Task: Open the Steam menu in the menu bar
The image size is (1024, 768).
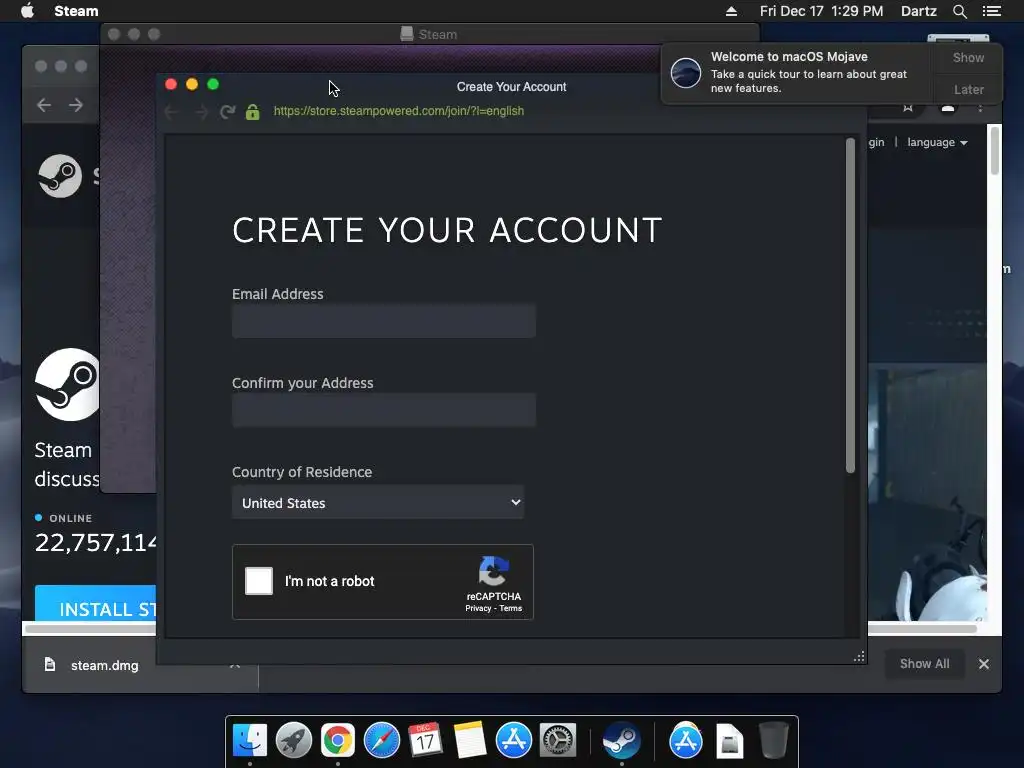Action: (76, 11)
